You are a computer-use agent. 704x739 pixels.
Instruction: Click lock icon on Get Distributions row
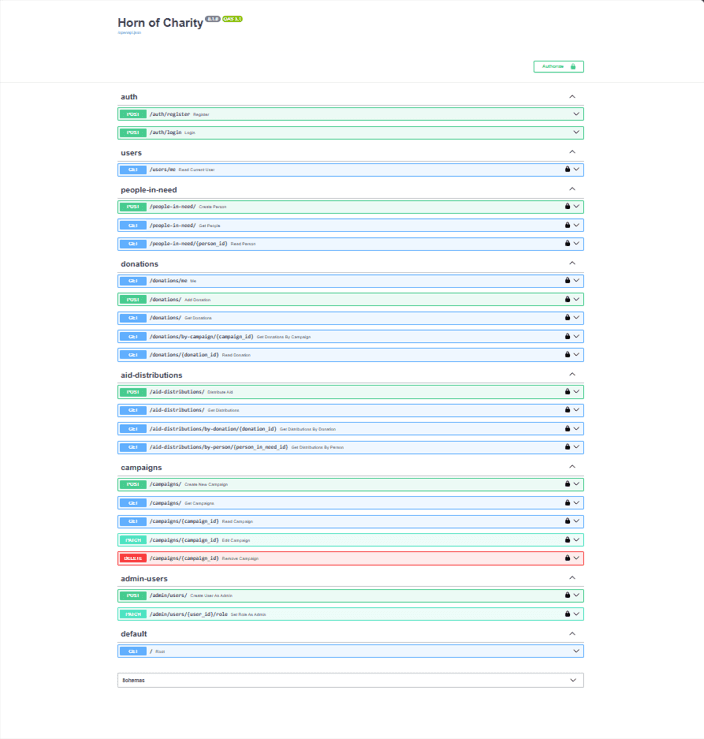point(567,410)
